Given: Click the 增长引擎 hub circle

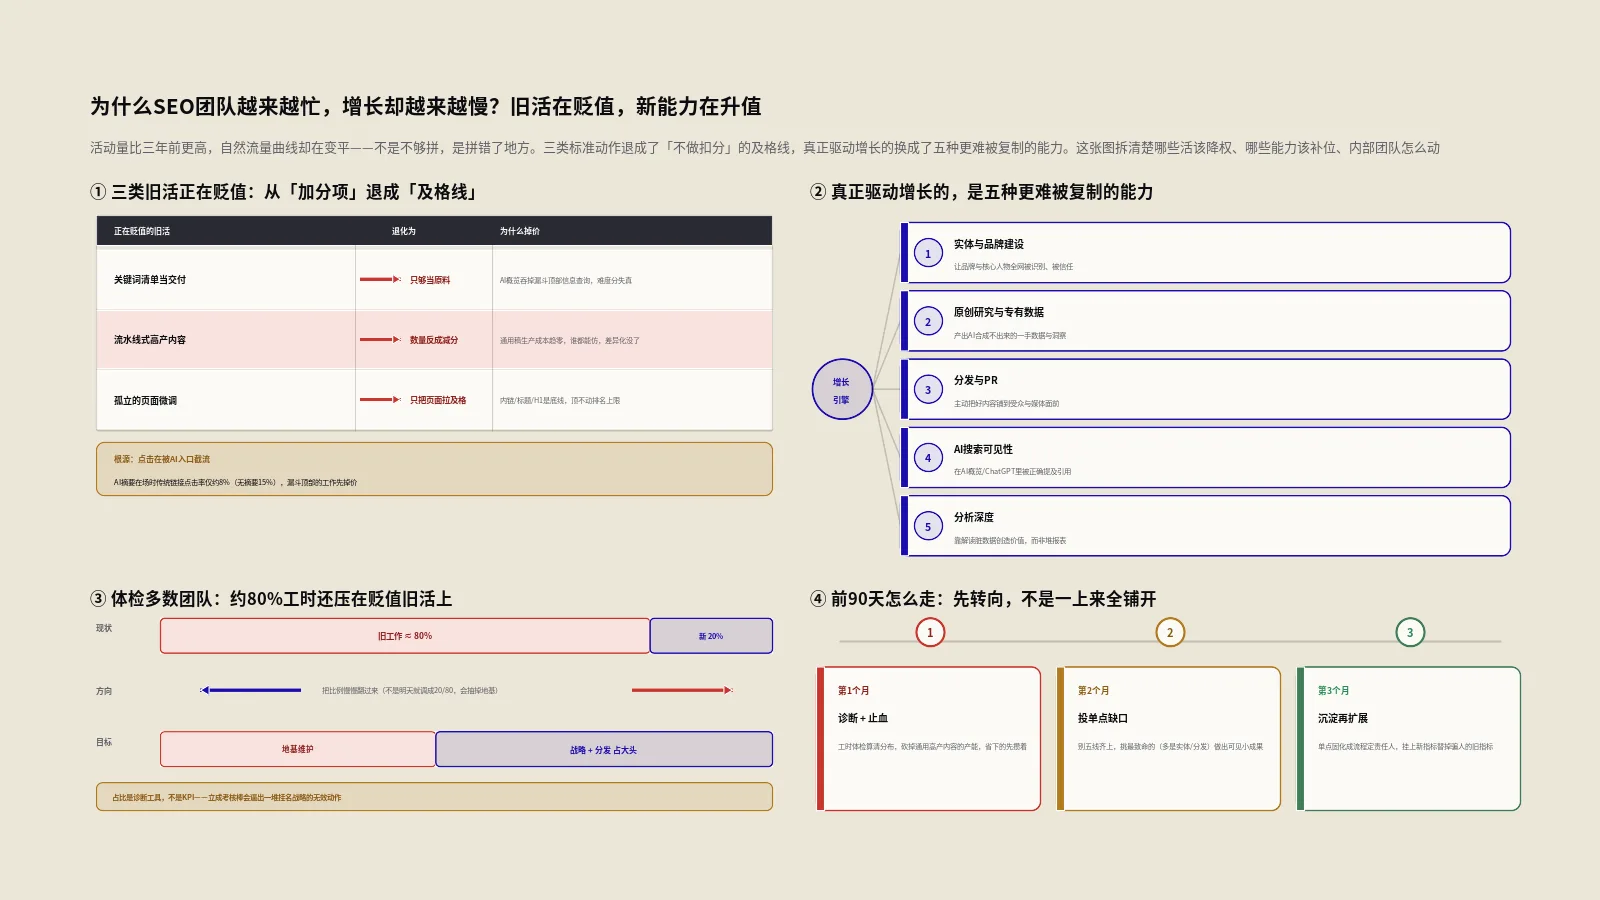Looking at the screenshot, I should (x=842, y=389).
